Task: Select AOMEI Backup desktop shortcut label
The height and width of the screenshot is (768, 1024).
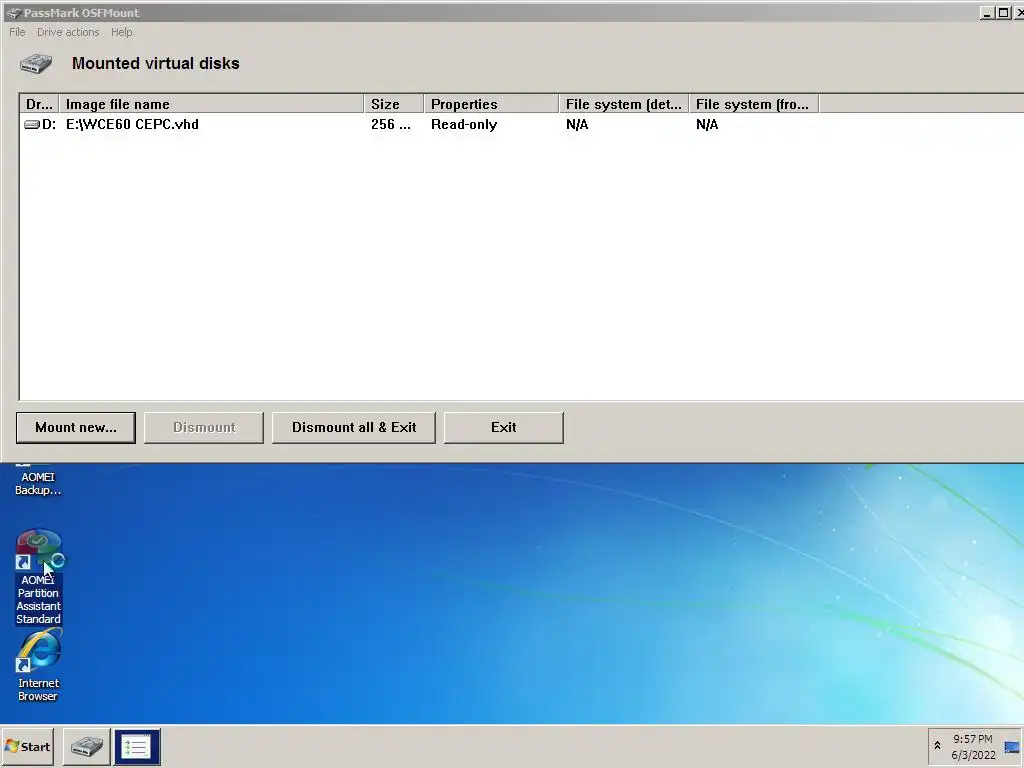Action: pos(38,483)
